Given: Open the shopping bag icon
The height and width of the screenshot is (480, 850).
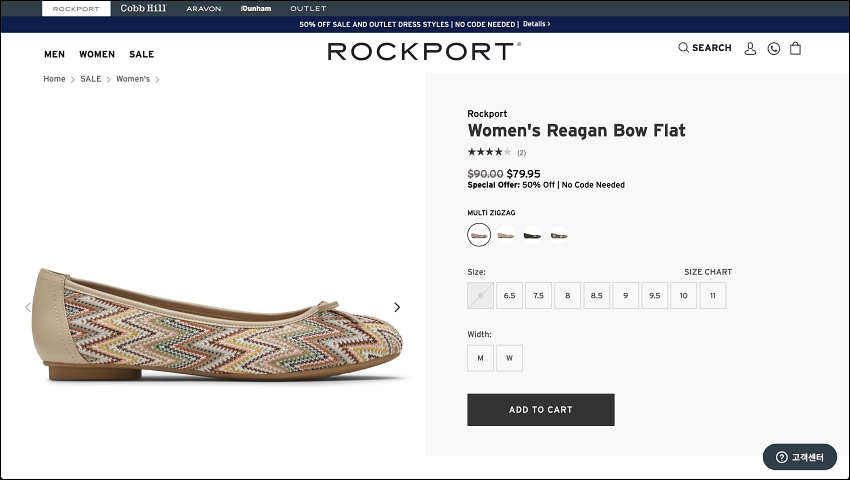Looking at the screenshot, I should [x=795, y=48].
